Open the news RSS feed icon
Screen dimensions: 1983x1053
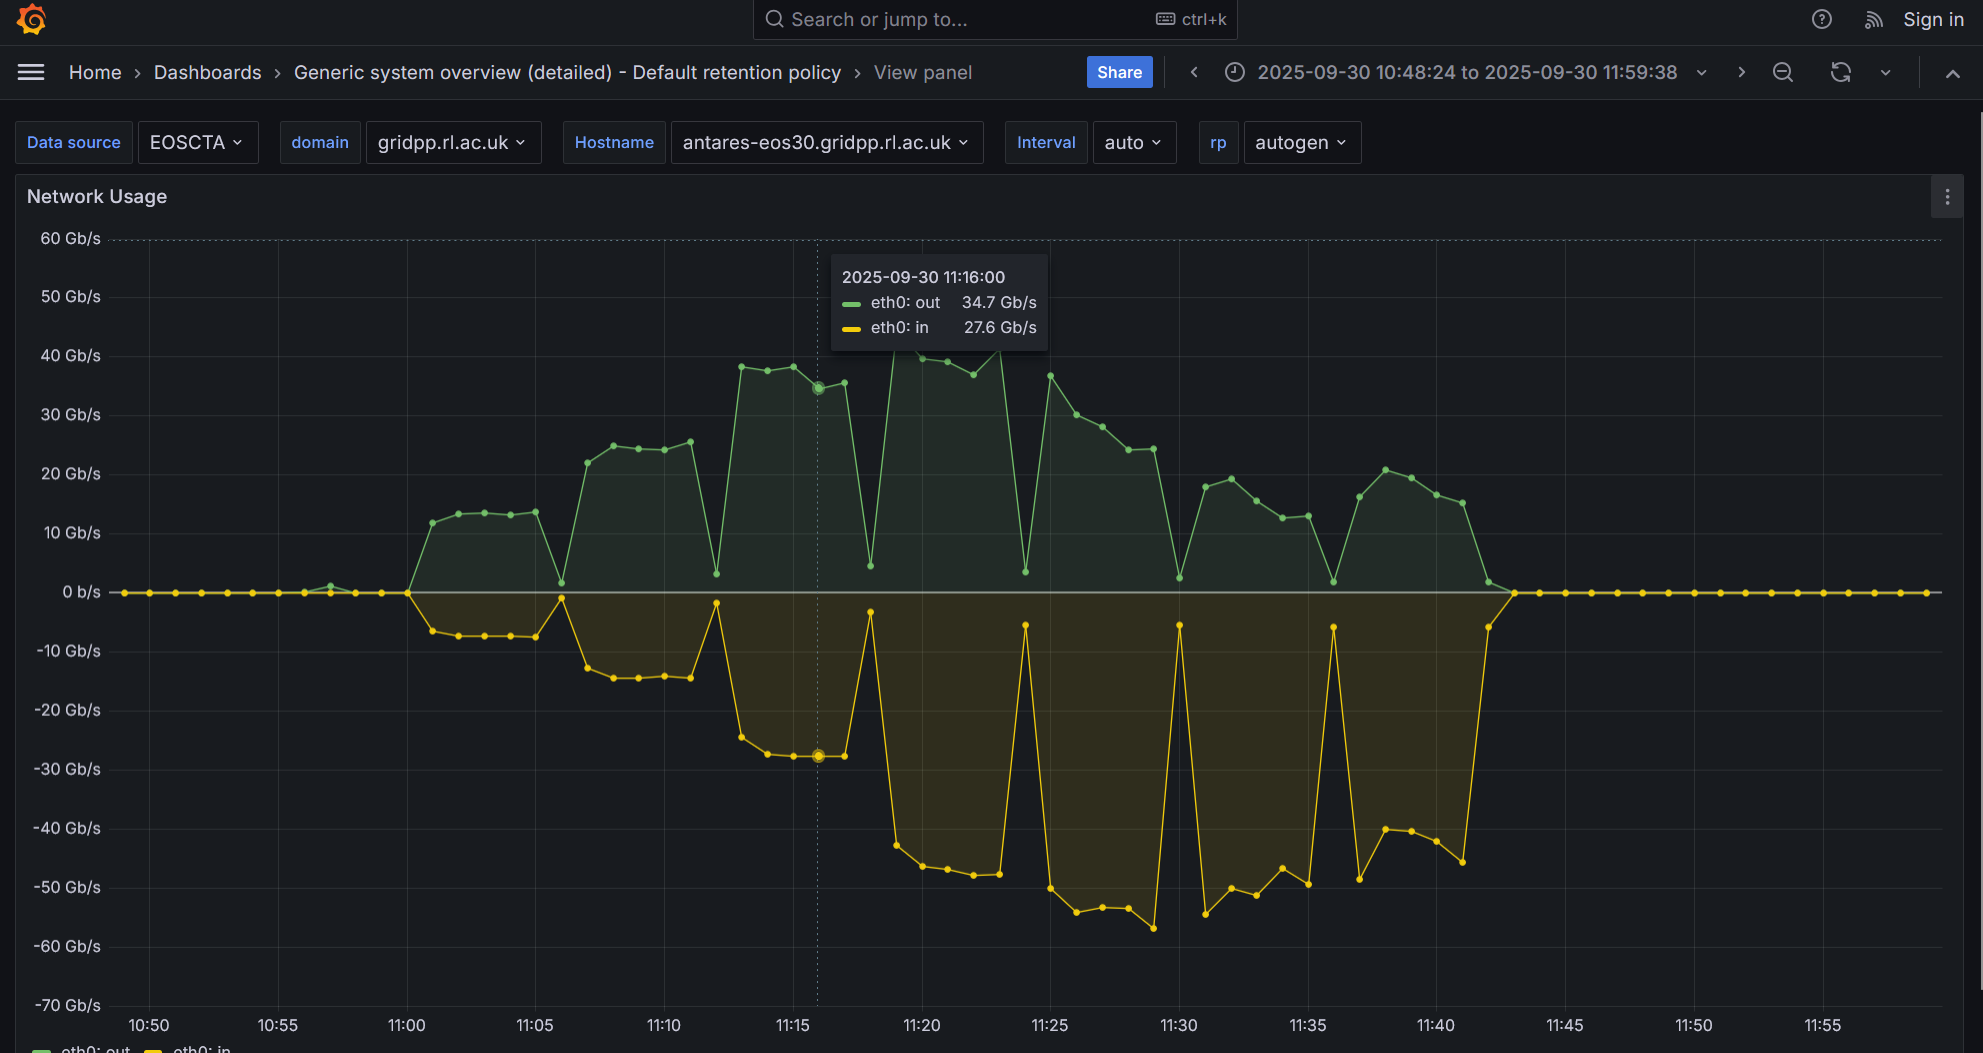click(x=1873, y=19)
